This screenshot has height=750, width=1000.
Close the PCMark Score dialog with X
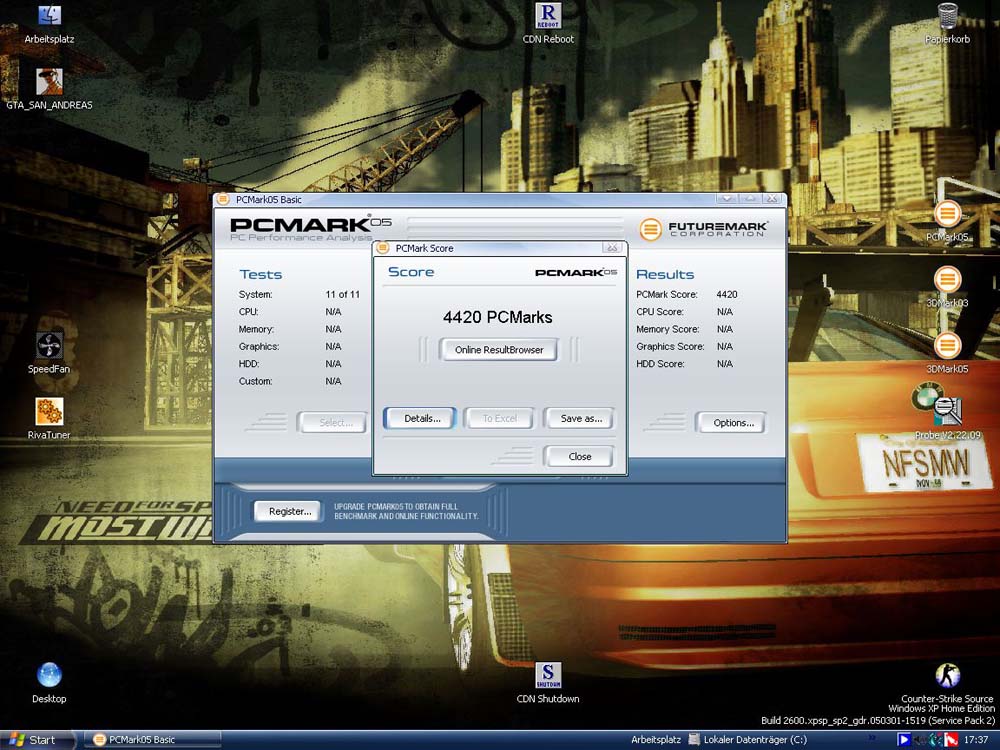[x=612, y=248]
